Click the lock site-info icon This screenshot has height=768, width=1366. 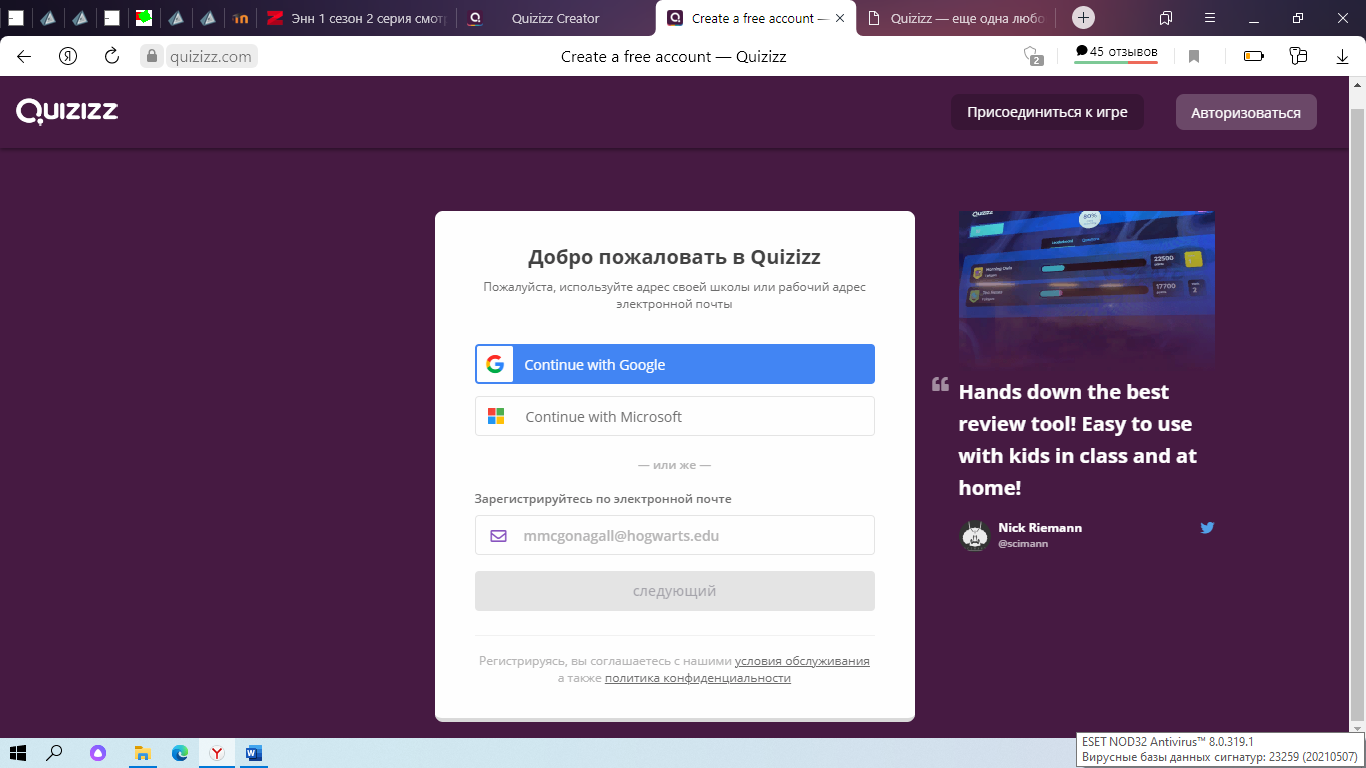(x=152, y=56)
